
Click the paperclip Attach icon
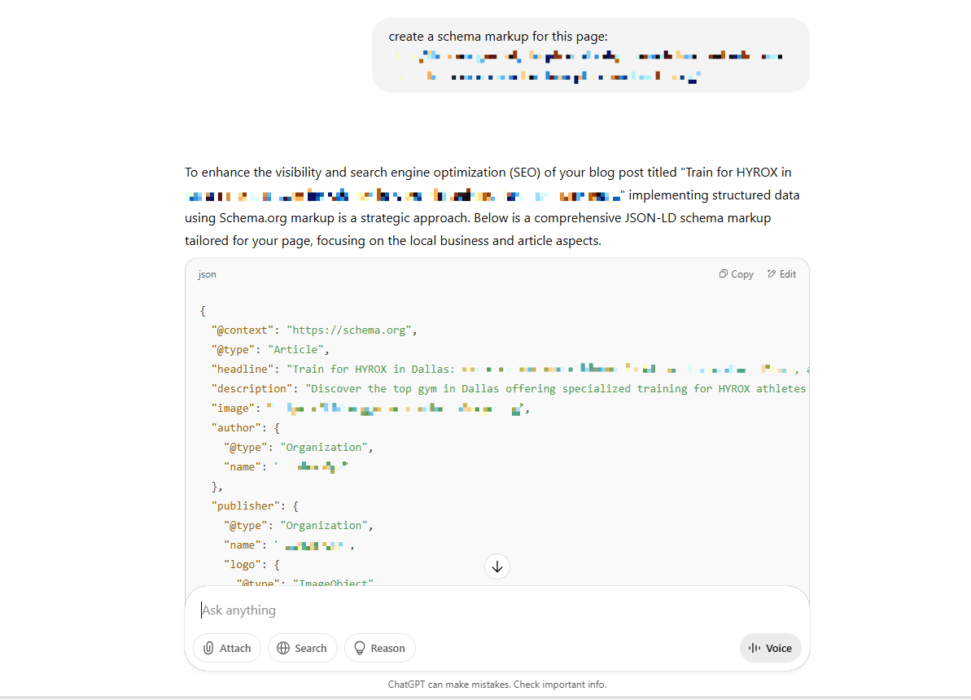click(210, 648)
